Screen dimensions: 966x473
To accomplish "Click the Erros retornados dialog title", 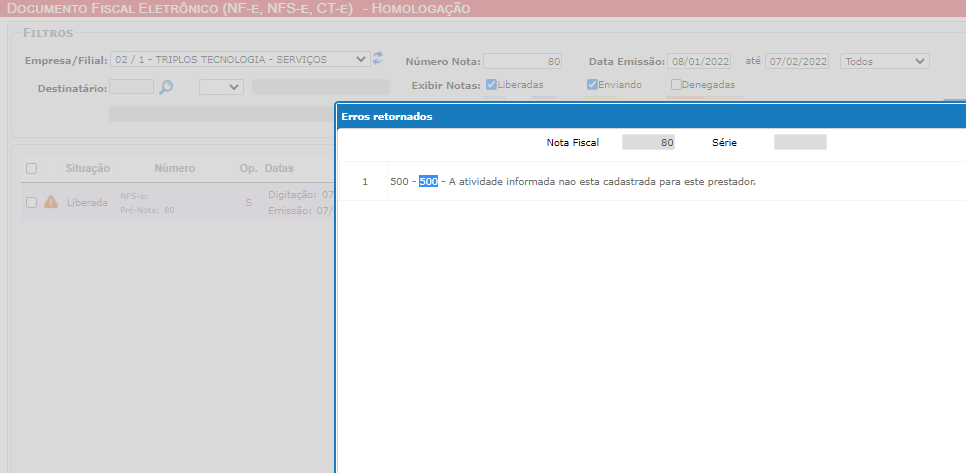I will (387, 117).
